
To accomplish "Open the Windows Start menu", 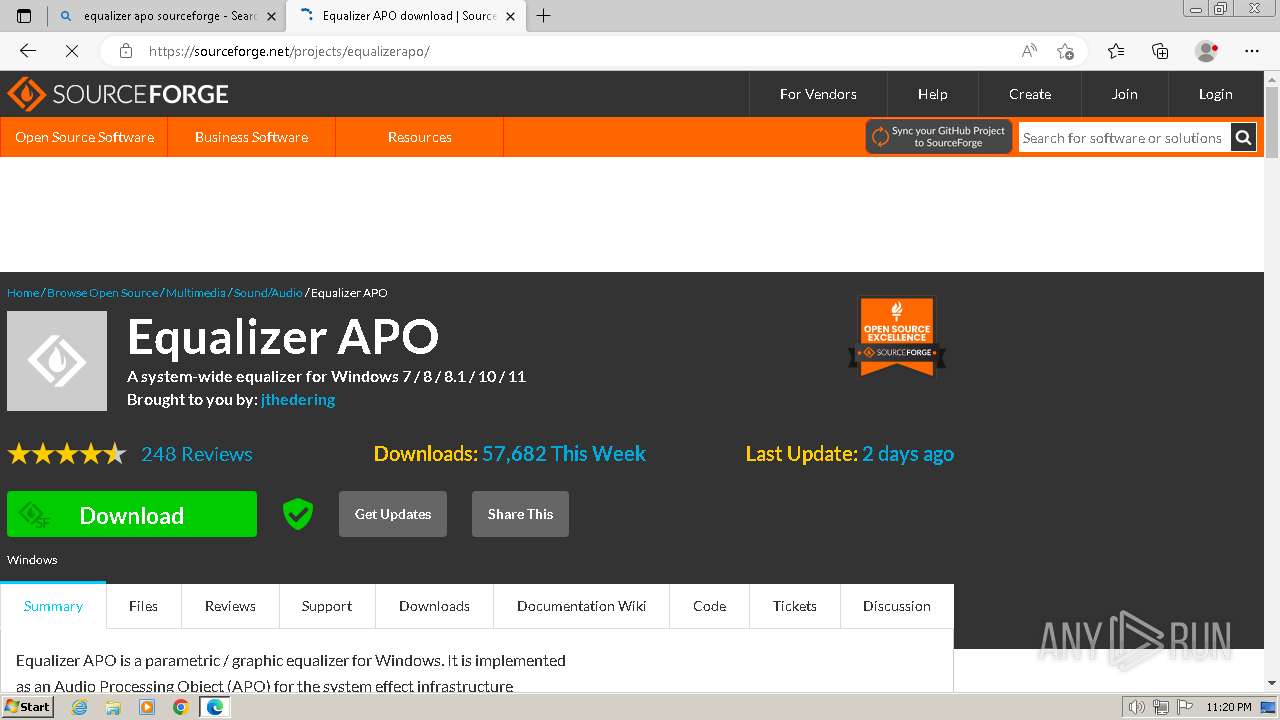I will point(27,706).
